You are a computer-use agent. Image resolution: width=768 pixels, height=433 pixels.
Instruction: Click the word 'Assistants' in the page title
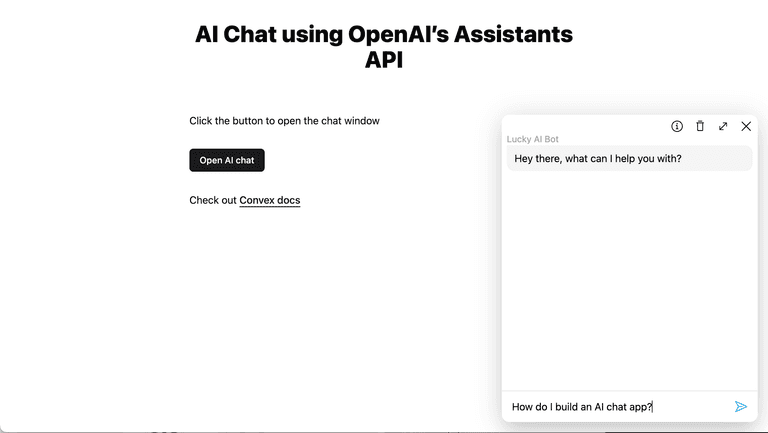pyautogui.click(x=513, y=35)
